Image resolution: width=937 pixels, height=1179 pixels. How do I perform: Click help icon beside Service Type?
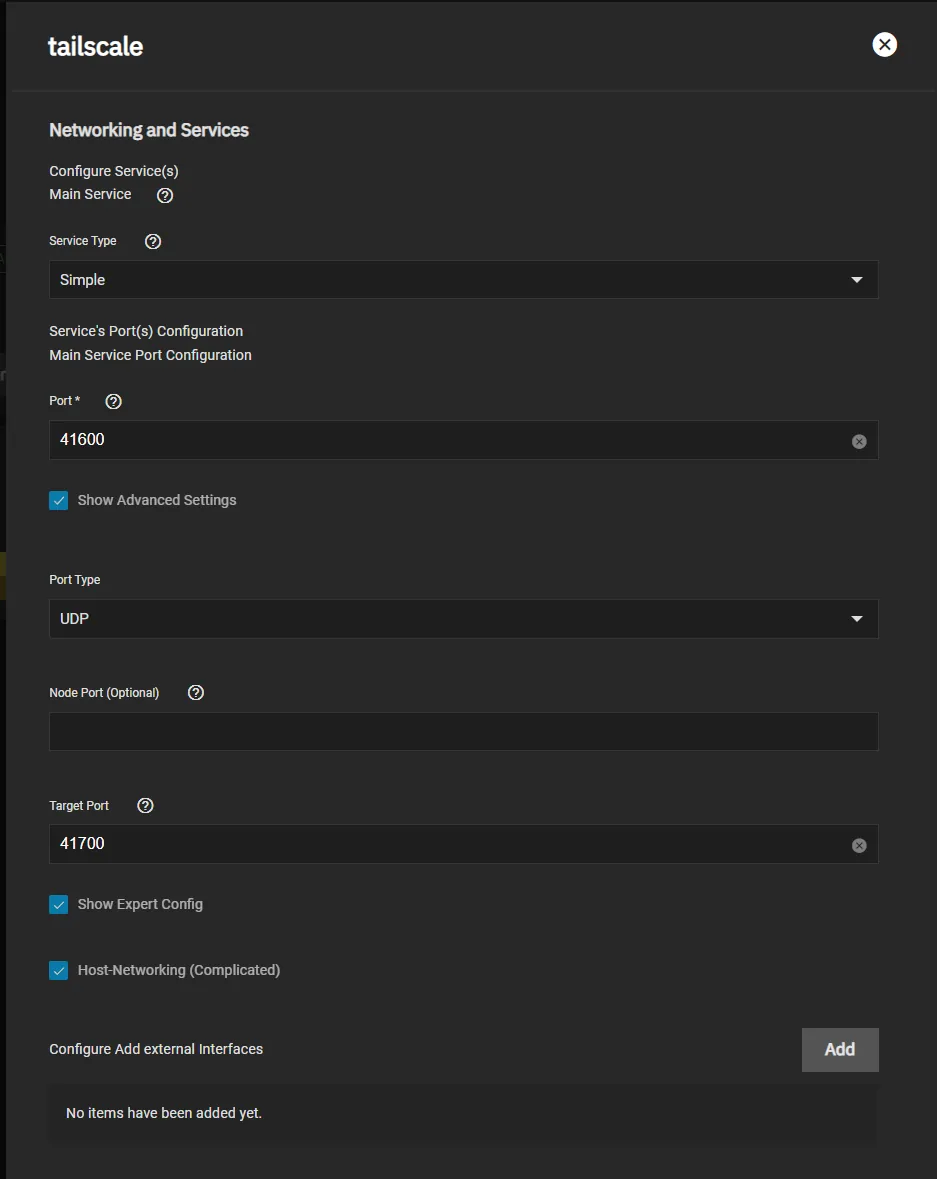[153, 241]
